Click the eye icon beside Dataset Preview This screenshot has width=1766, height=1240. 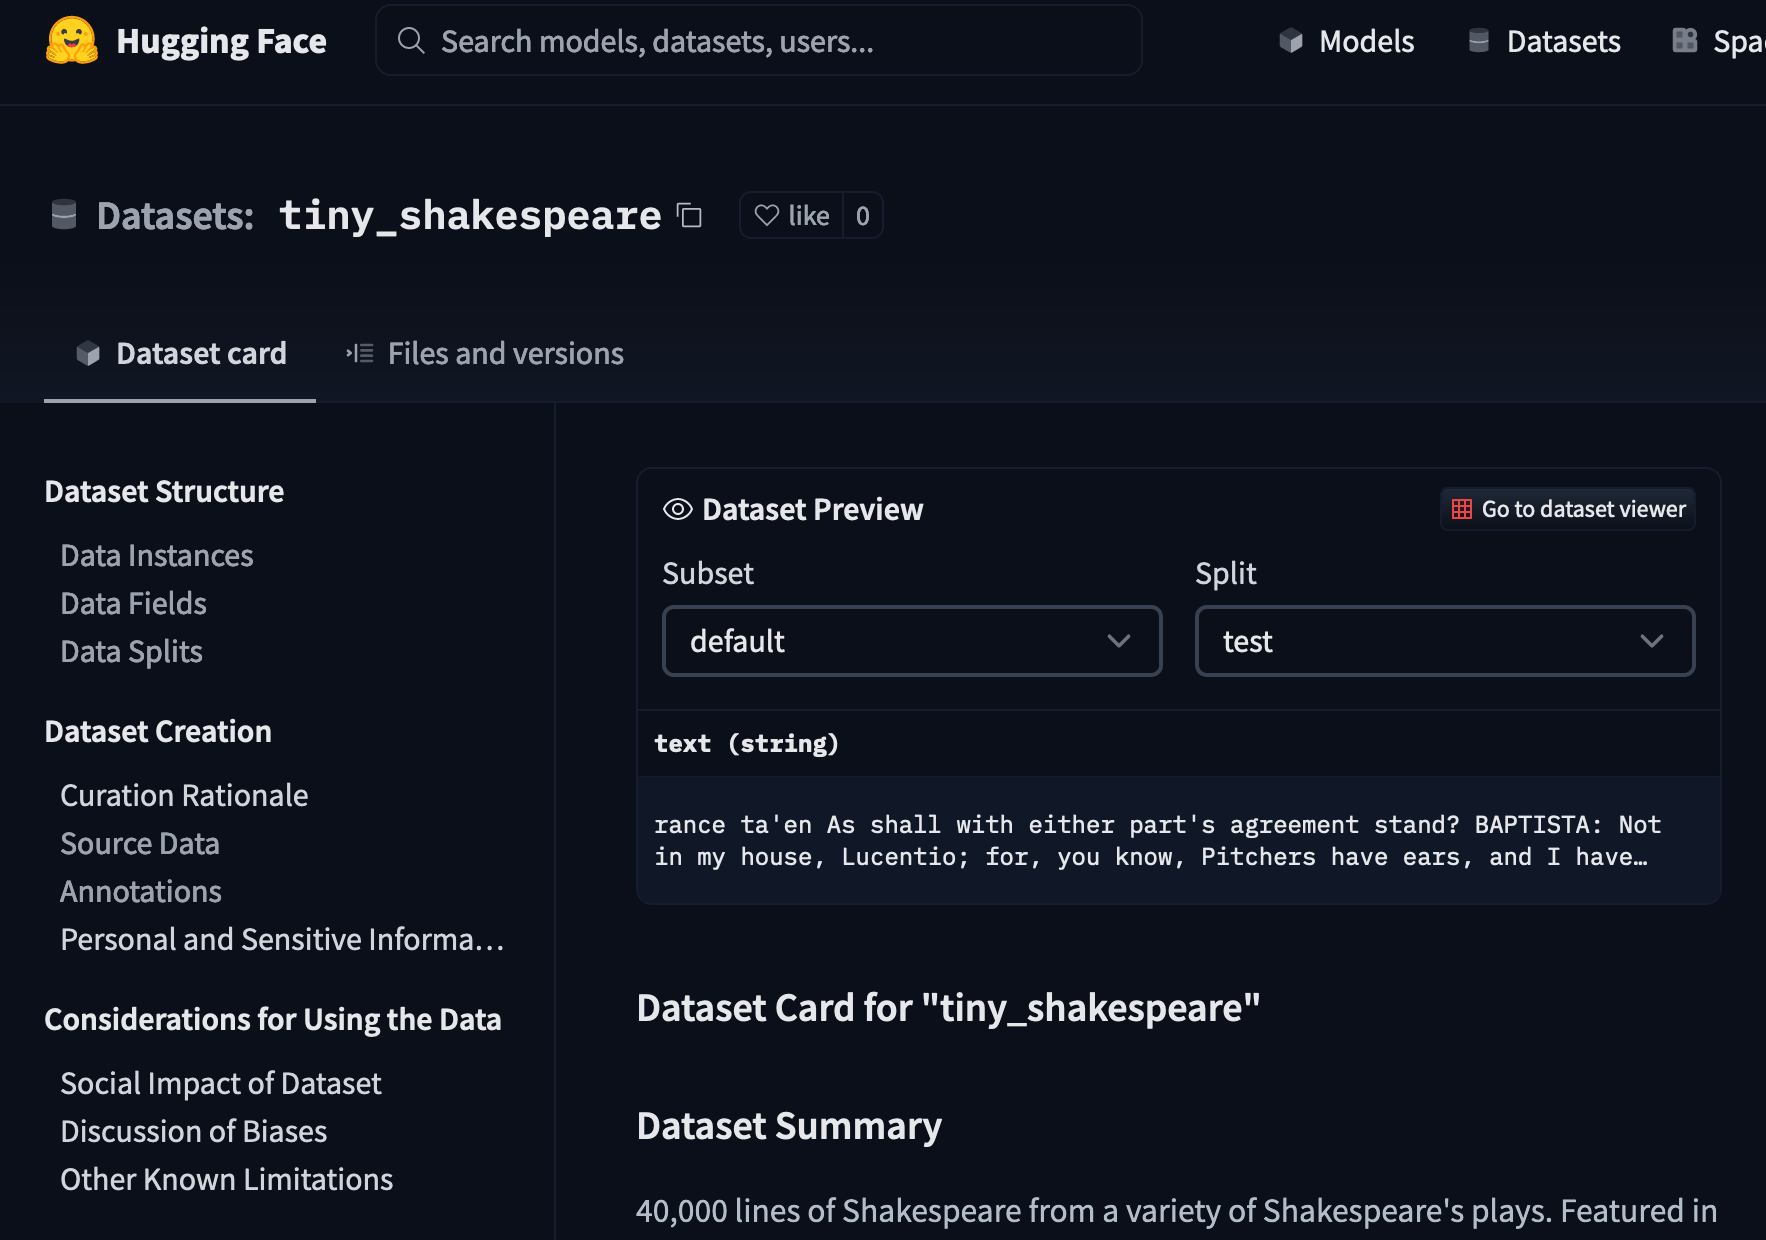(677, 509)
